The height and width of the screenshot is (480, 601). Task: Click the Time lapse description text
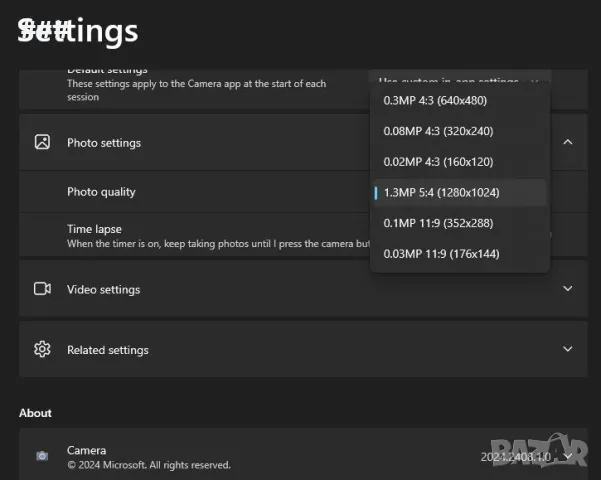[218, 244]
